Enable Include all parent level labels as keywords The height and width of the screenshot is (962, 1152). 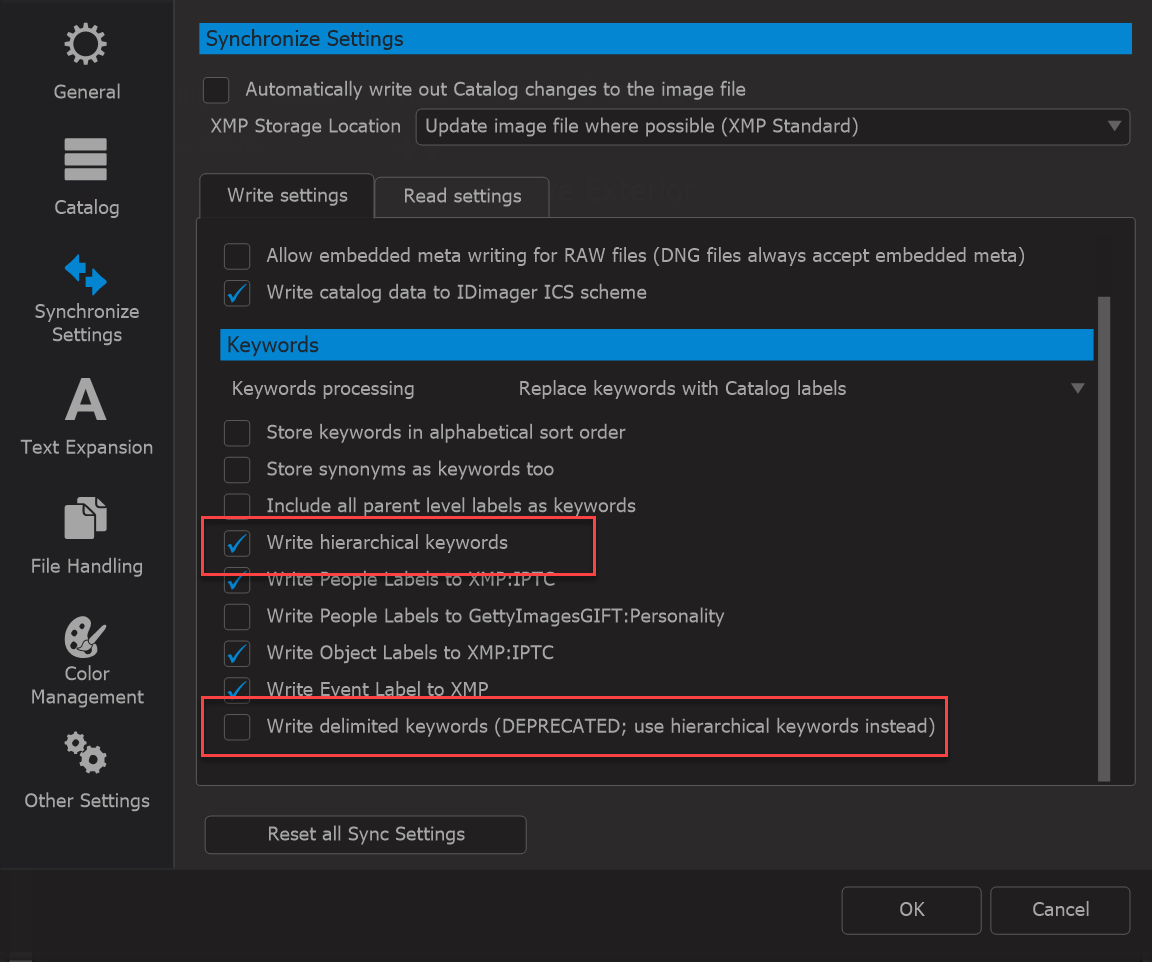(x=237, y=505)
